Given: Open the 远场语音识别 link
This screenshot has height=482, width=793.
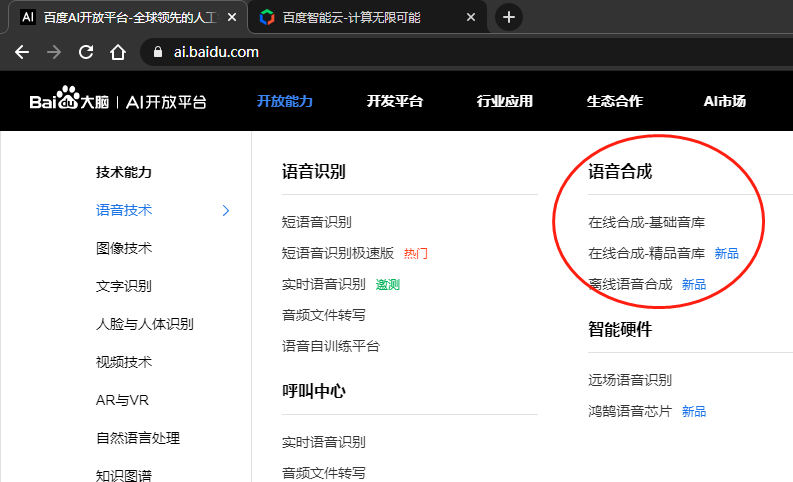Looking at the screenshot, I should tap(630, 380).
